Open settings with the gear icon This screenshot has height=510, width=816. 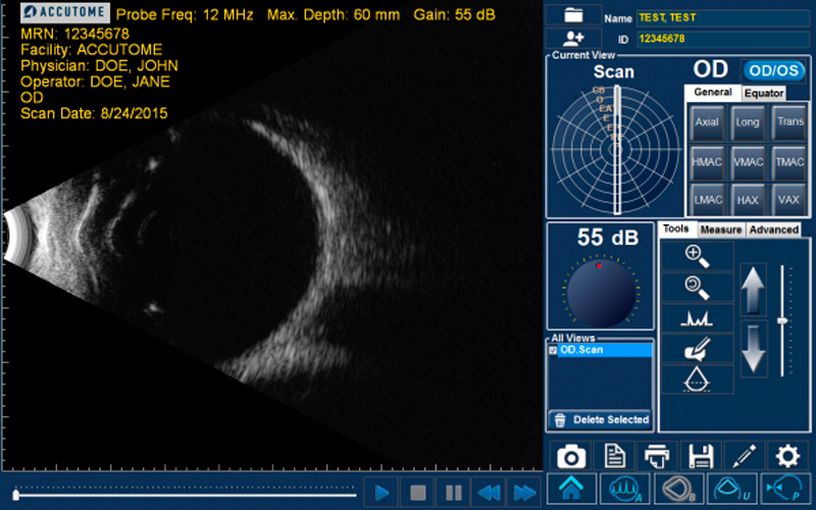[787, 456]
